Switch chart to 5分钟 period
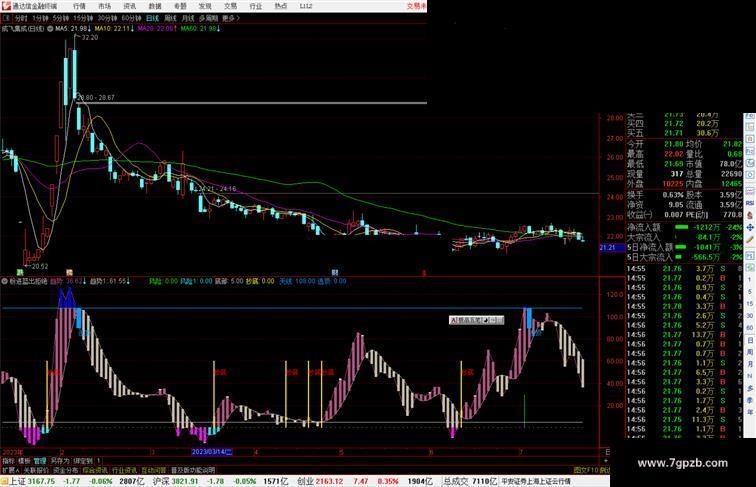This screenshot has width=756, height=487. tap(60, 18)
